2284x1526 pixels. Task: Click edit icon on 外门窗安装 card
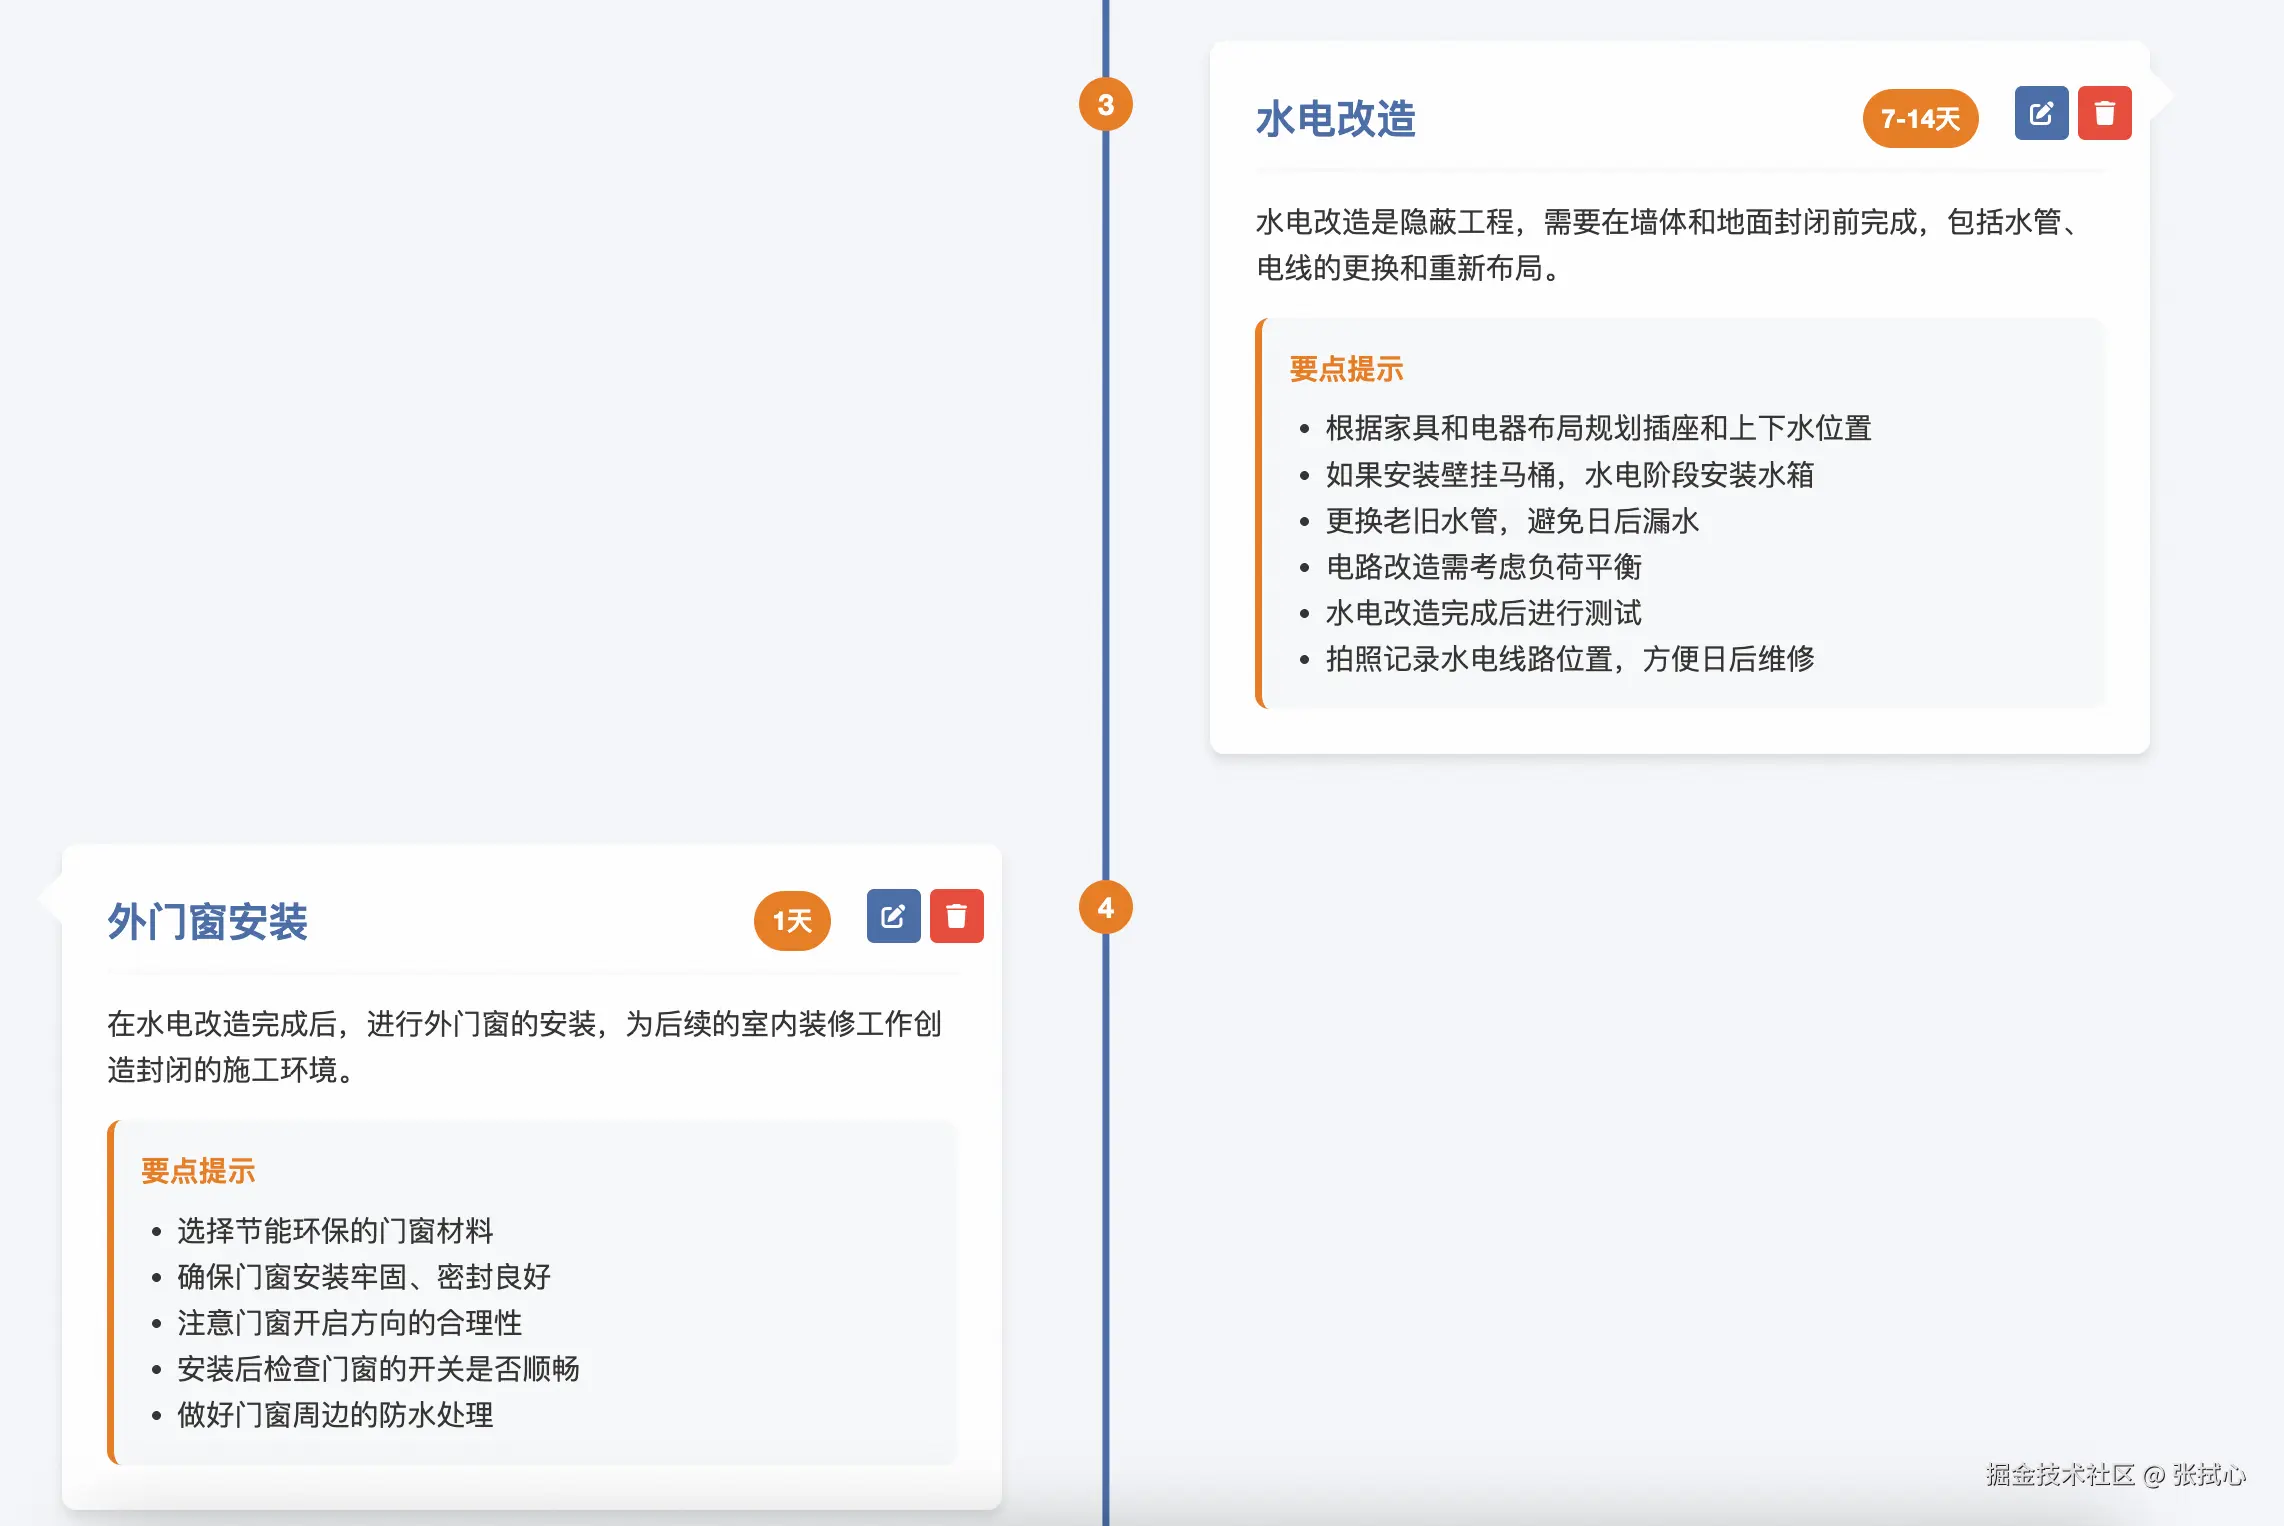tap(893, 916)
